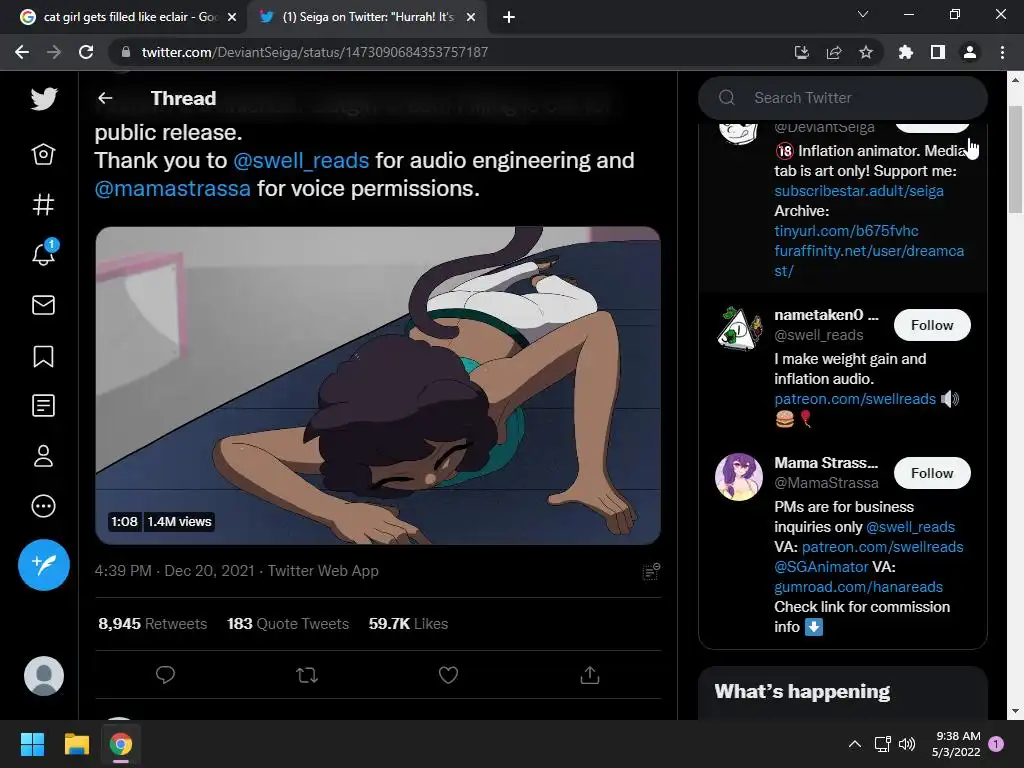The image size is (1024, 768).
Task: Open the Explore hashtag icon
Action: tap(43, 204)
